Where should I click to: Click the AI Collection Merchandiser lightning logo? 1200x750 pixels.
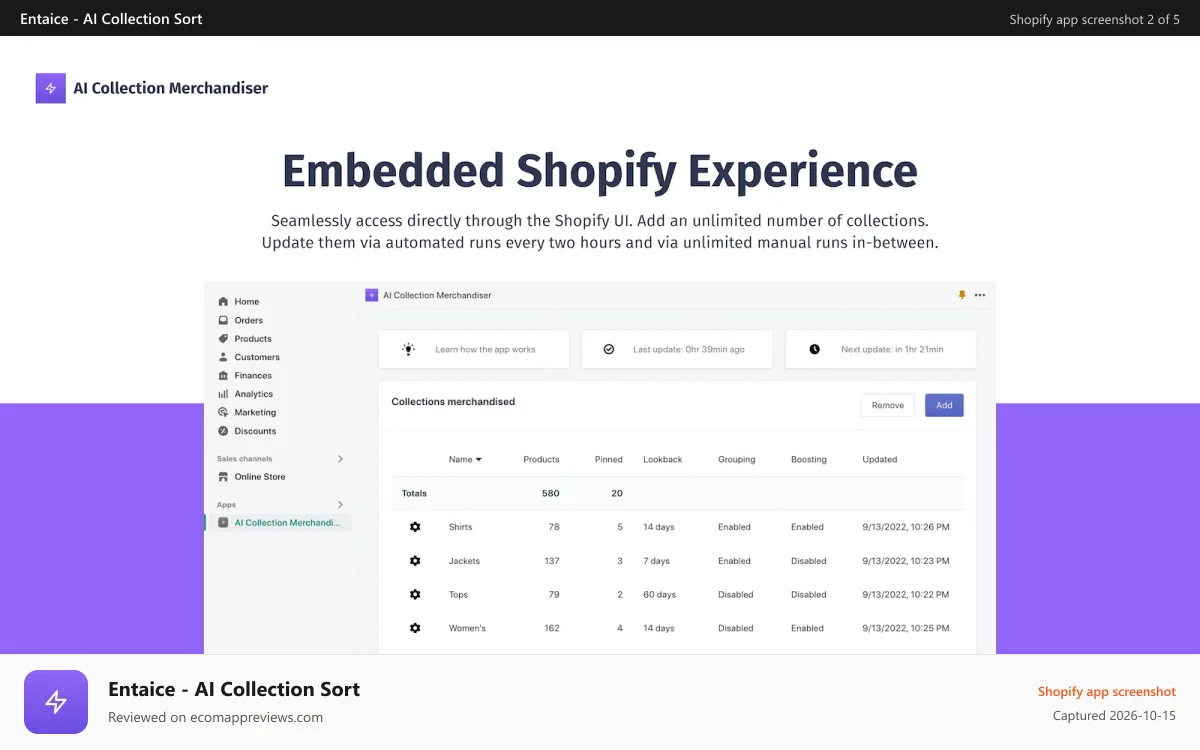point(51,88)
